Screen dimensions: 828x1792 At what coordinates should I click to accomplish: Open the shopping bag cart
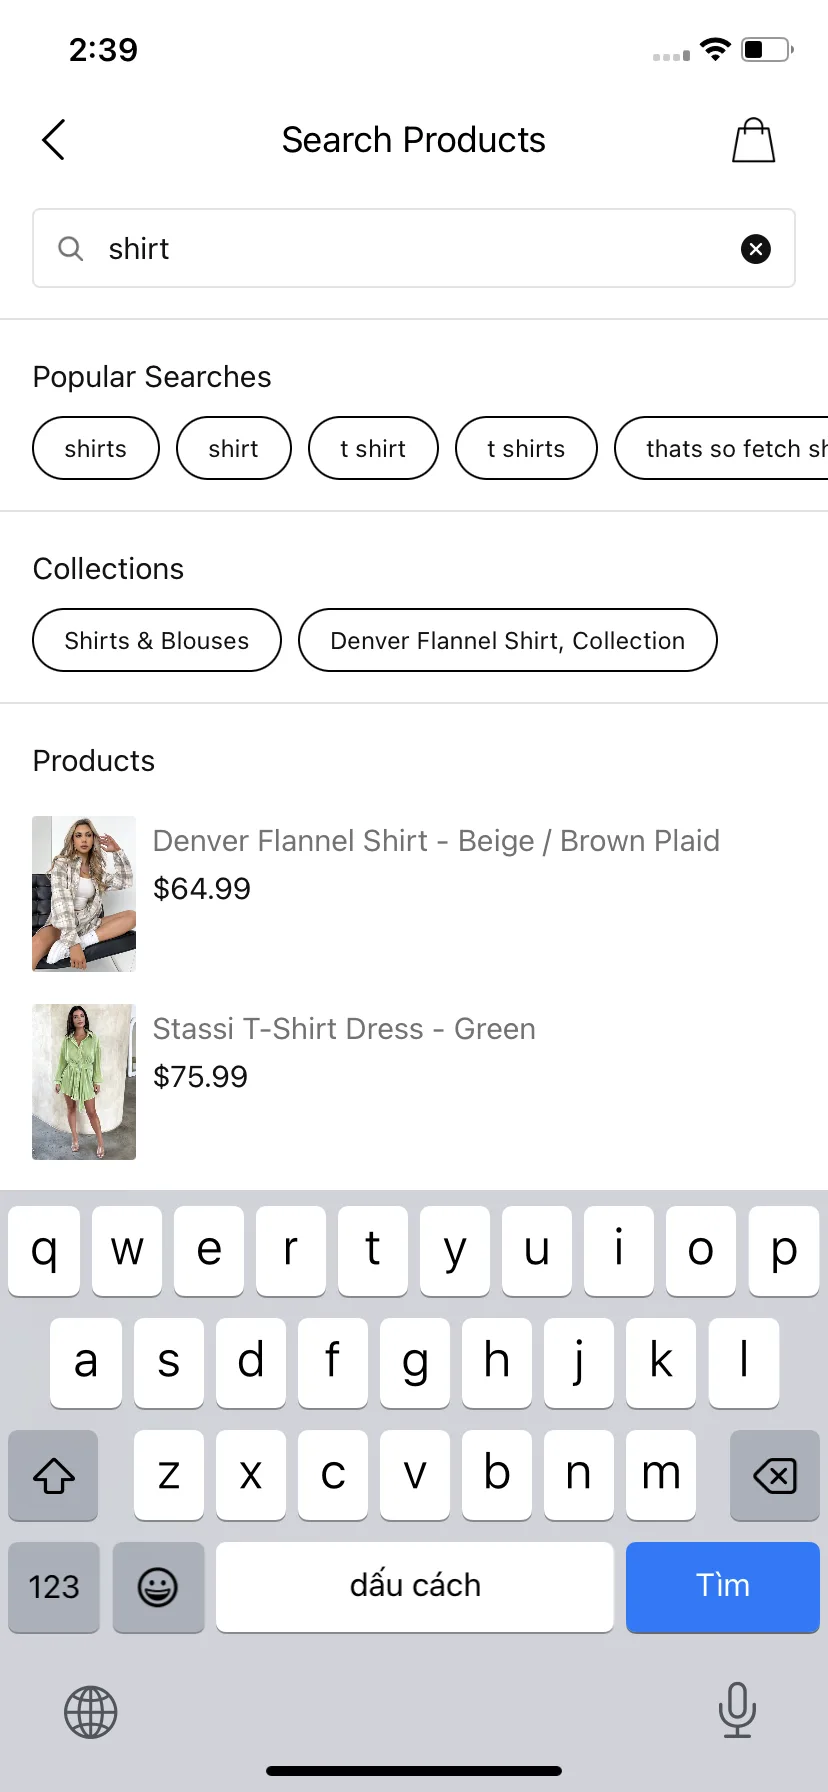753,140
